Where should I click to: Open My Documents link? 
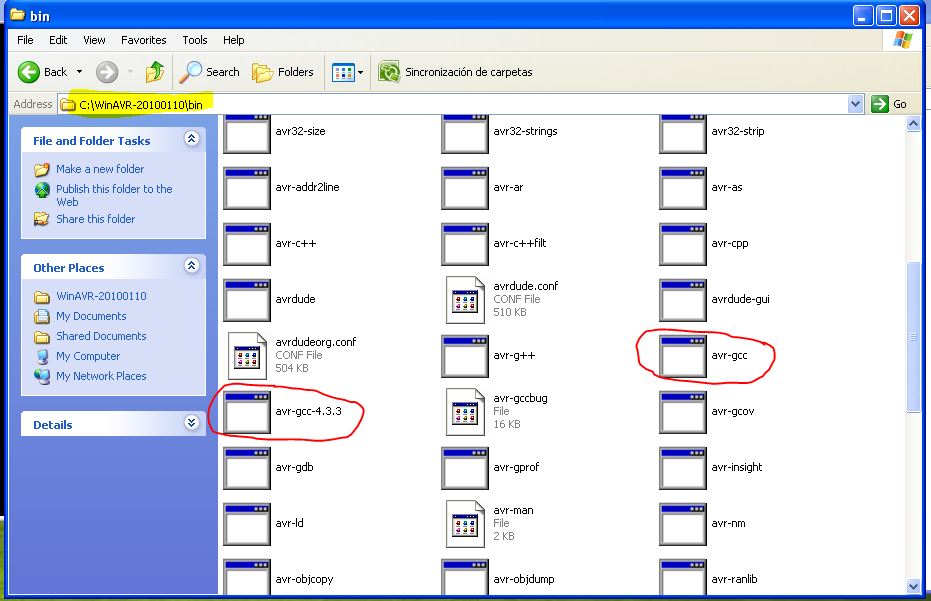pyautogui.click(x=91, y=317)
